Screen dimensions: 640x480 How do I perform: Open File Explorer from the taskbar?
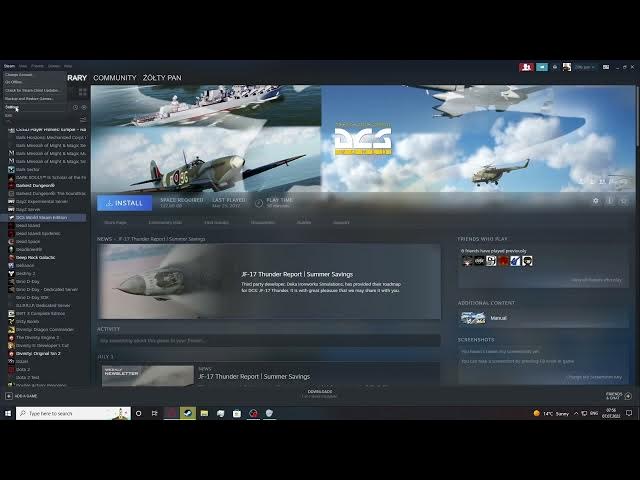point(204,413)
